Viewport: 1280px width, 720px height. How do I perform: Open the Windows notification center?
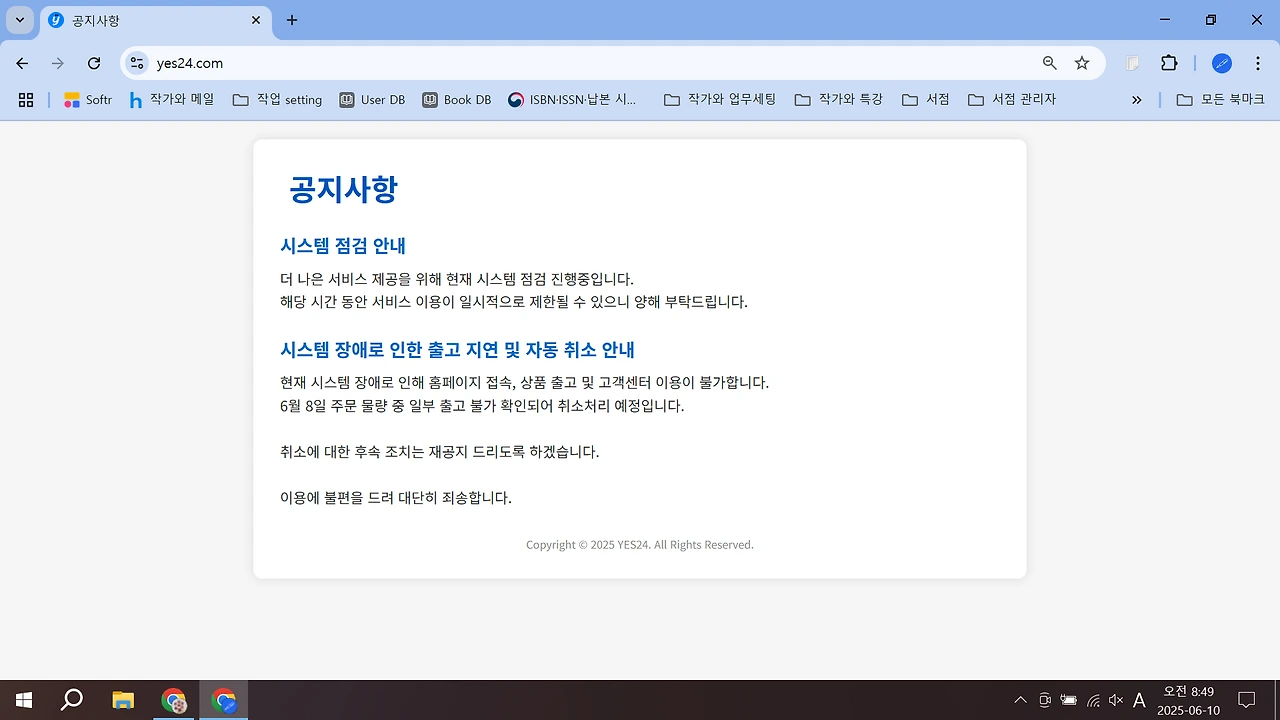click(x=1247, y=700)
